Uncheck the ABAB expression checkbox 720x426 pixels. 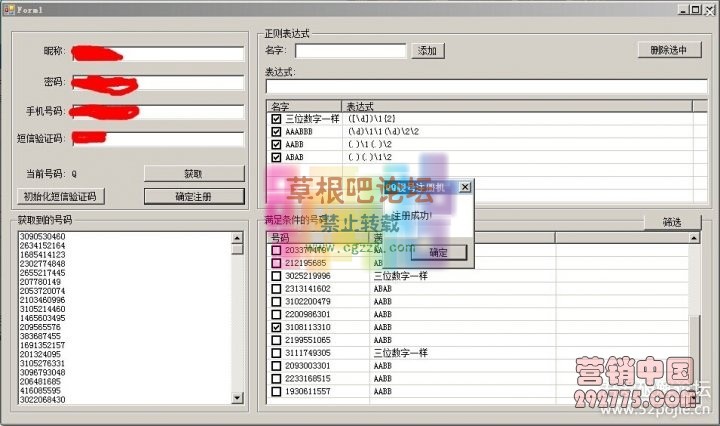[x=276, y=157]
